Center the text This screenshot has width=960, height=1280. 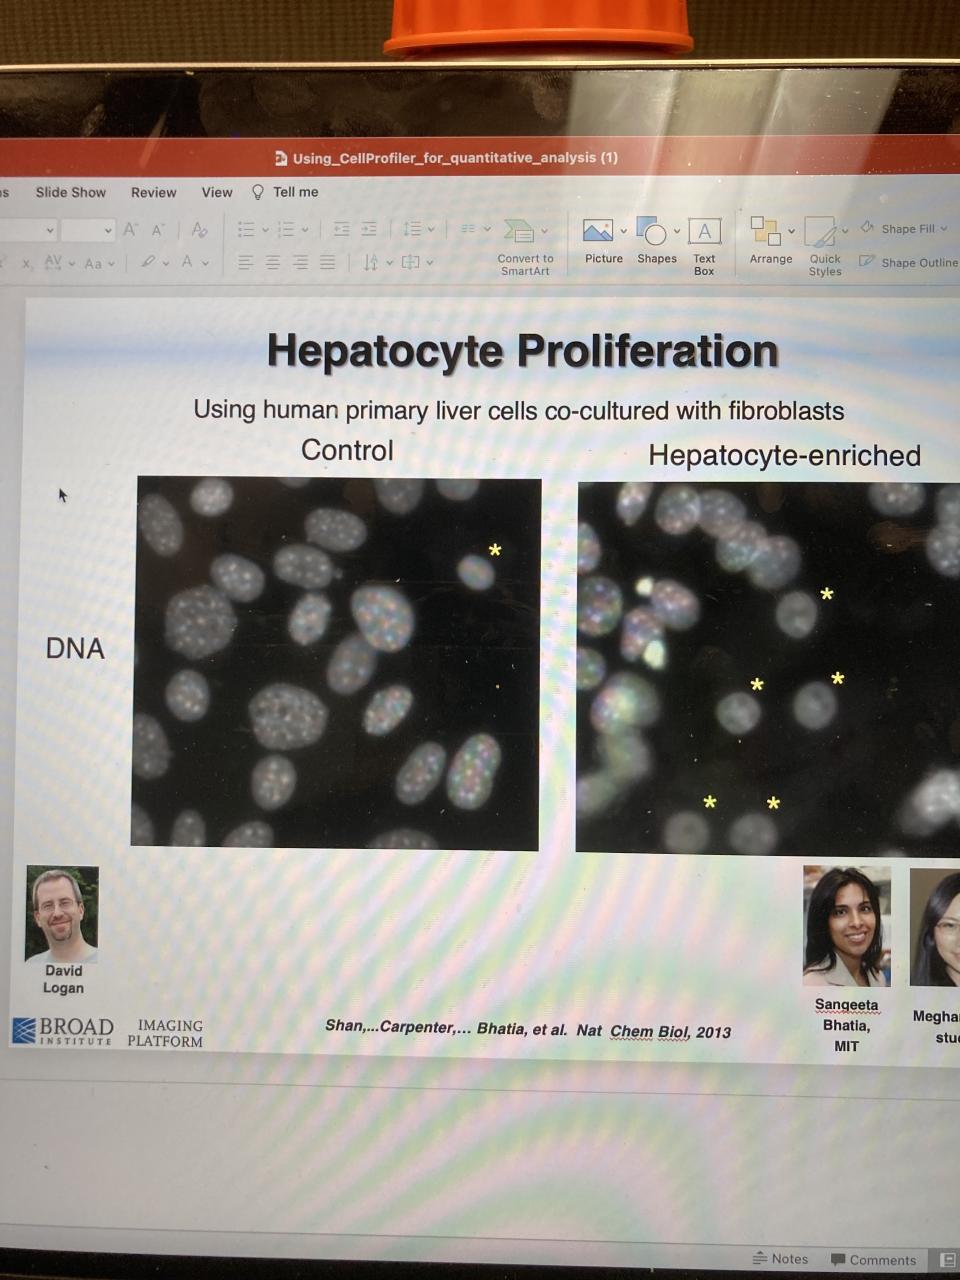pos(273,262)
